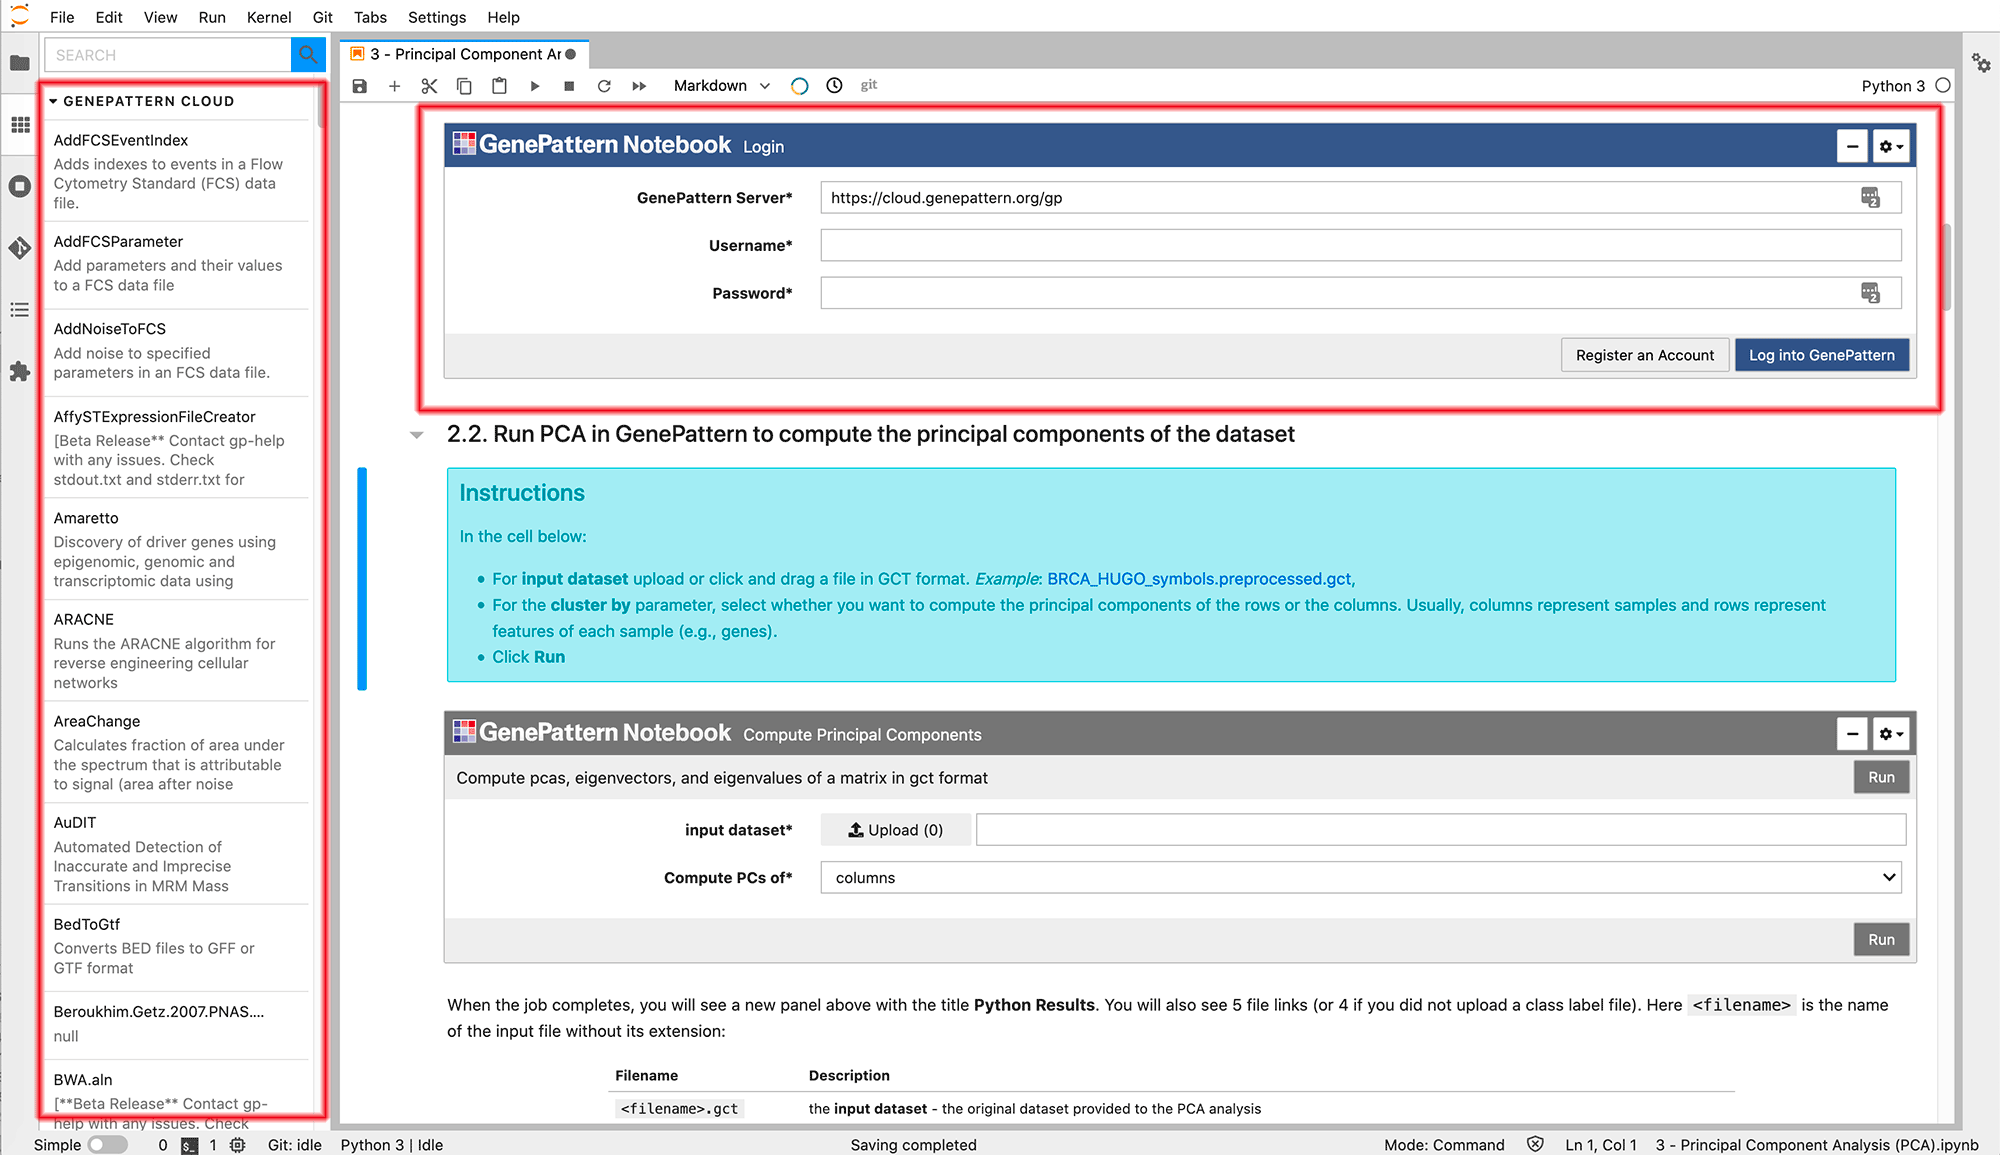Click the Username input field

pyautogui.click(x=1358, y=245)
